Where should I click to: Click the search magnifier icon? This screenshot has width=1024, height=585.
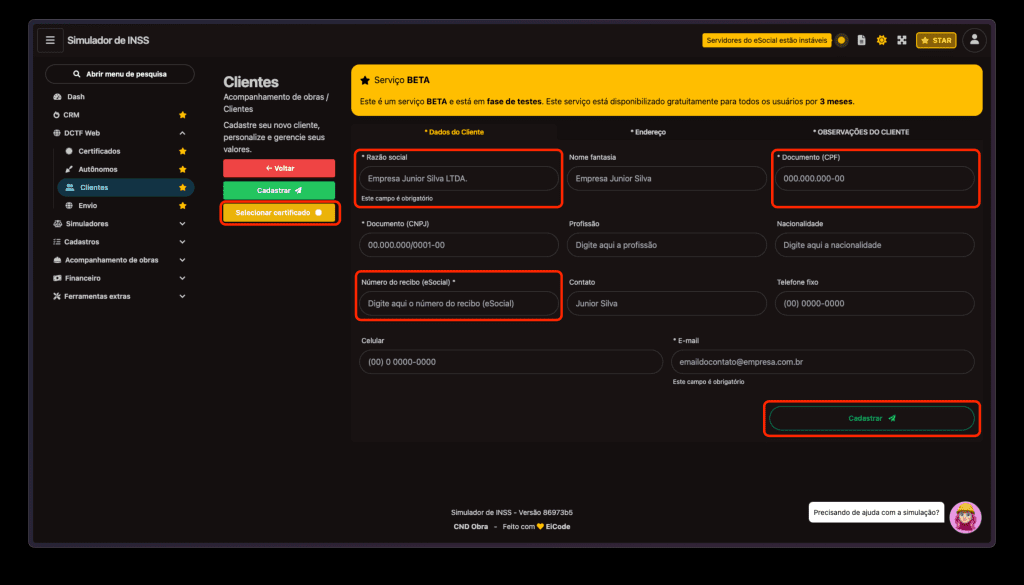click(x=76, y=74)
